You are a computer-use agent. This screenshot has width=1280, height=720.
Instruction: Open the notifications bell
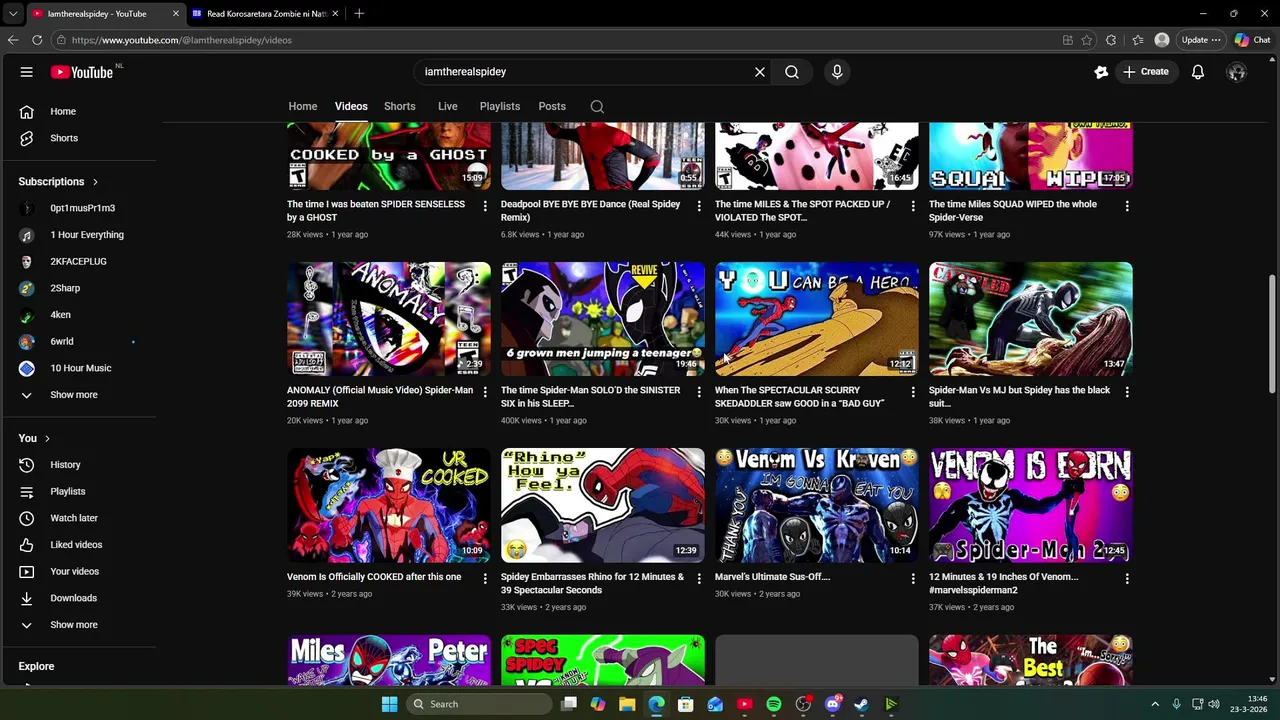pyautogui.click(x=1198, y=72)
